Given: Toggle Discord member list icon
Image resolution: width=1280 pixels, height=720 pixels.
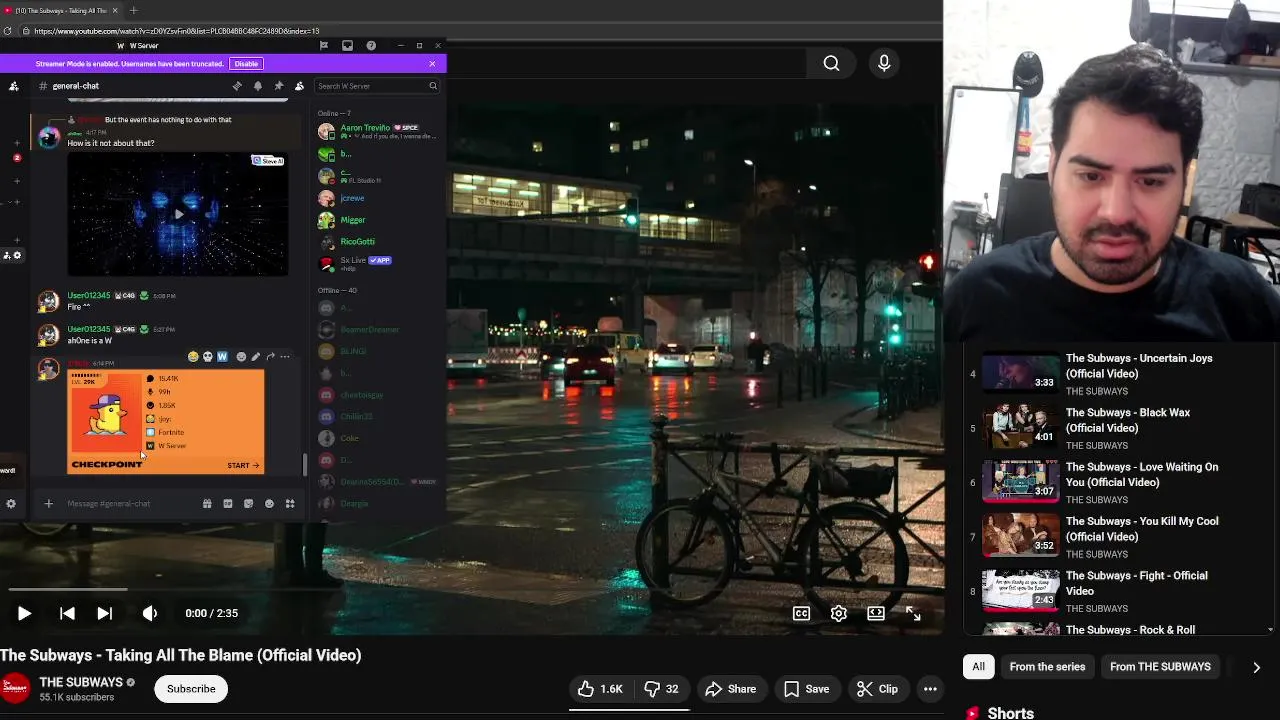Looking at the screenshot, I should 299,86.
